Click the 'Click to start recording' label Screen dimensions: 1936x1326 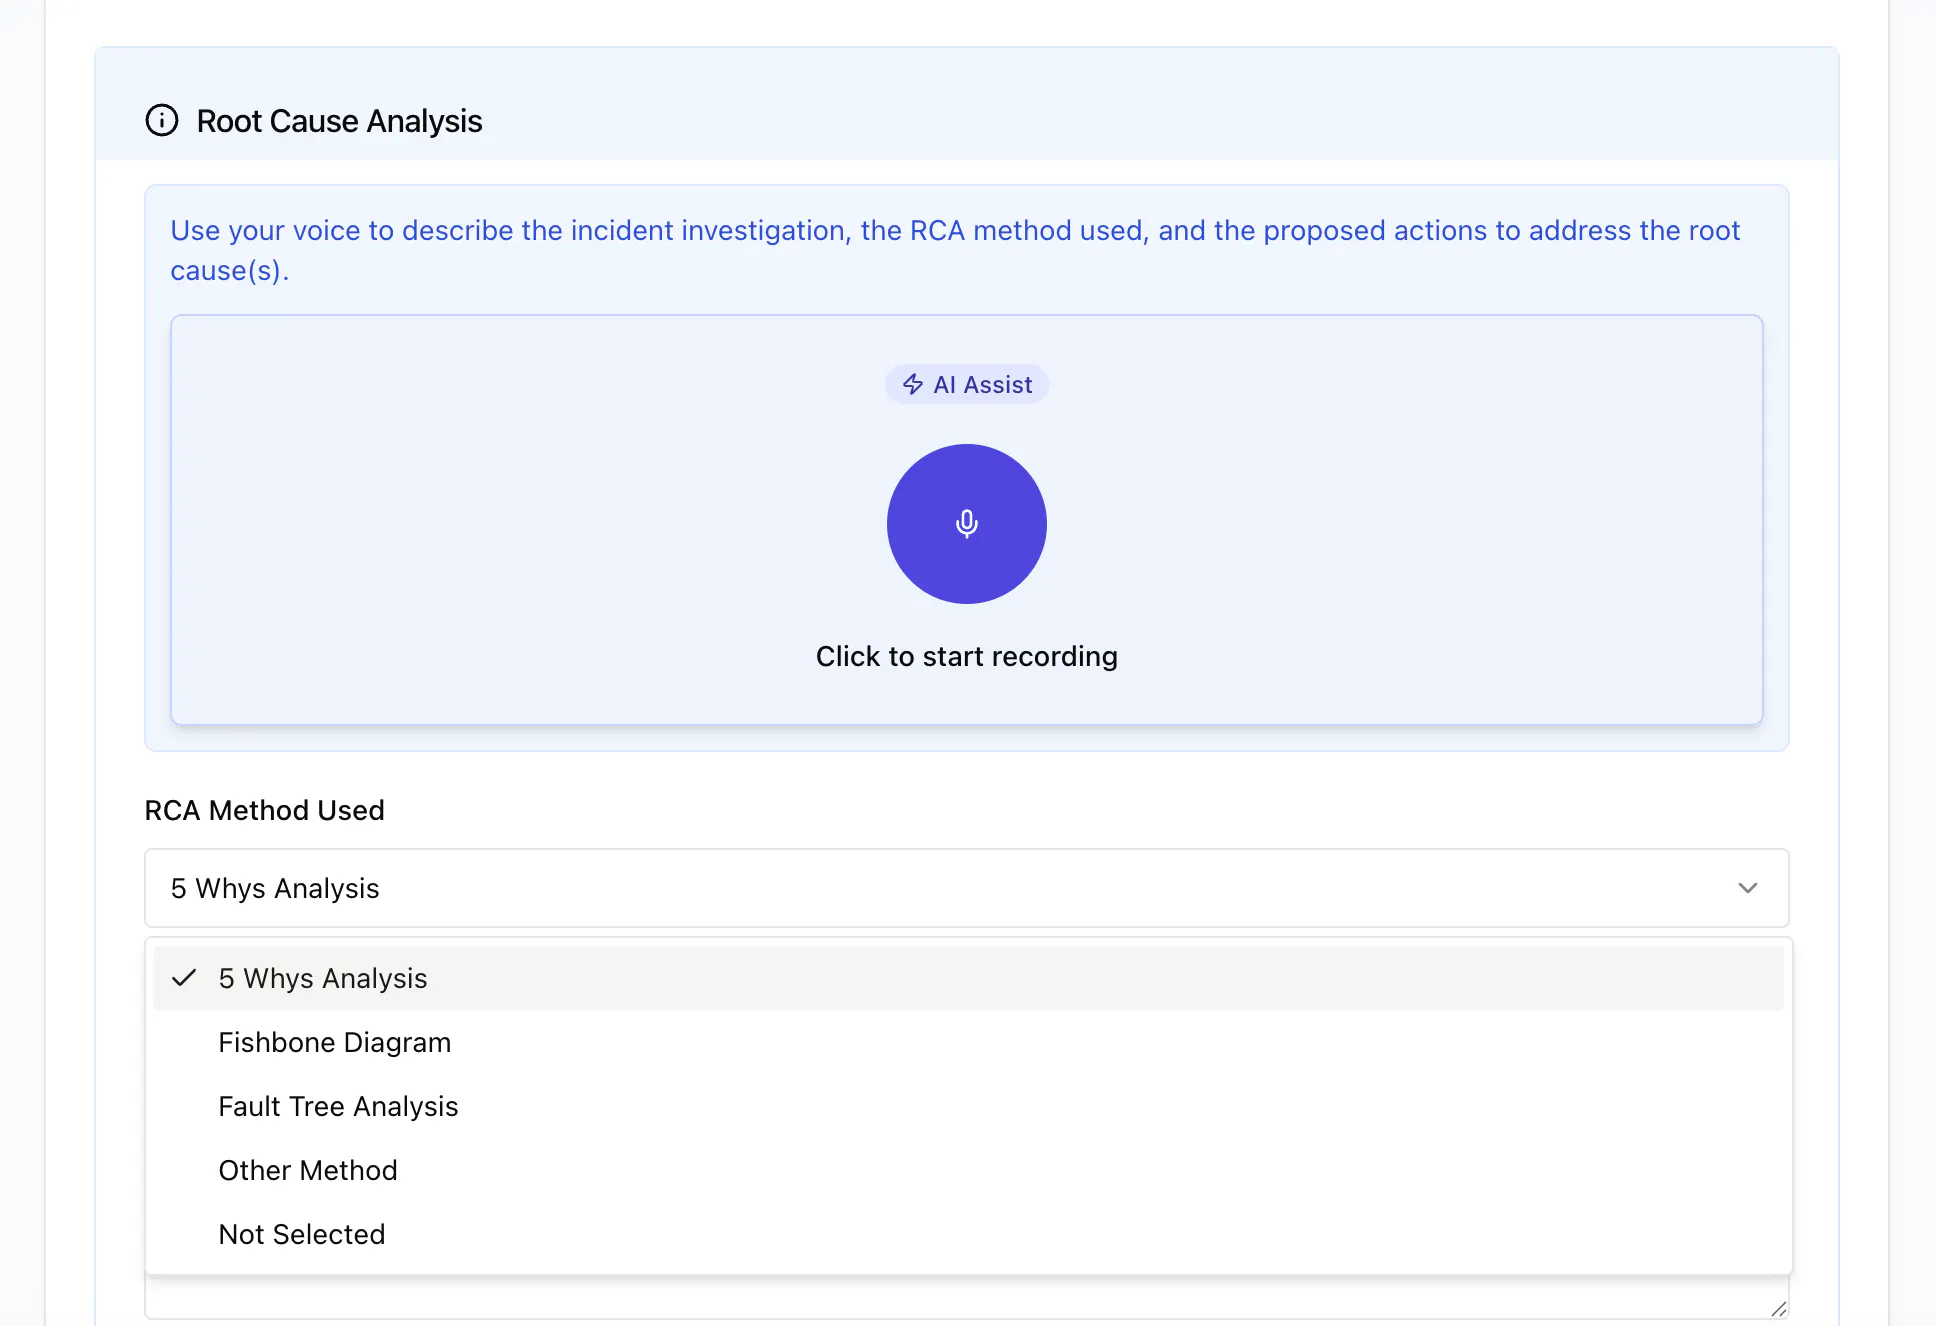(966, 656)
